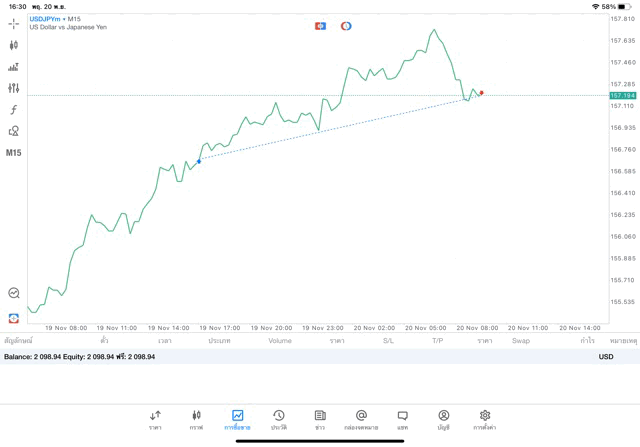Activate the crosshair cursor tool

pos(13,23)
